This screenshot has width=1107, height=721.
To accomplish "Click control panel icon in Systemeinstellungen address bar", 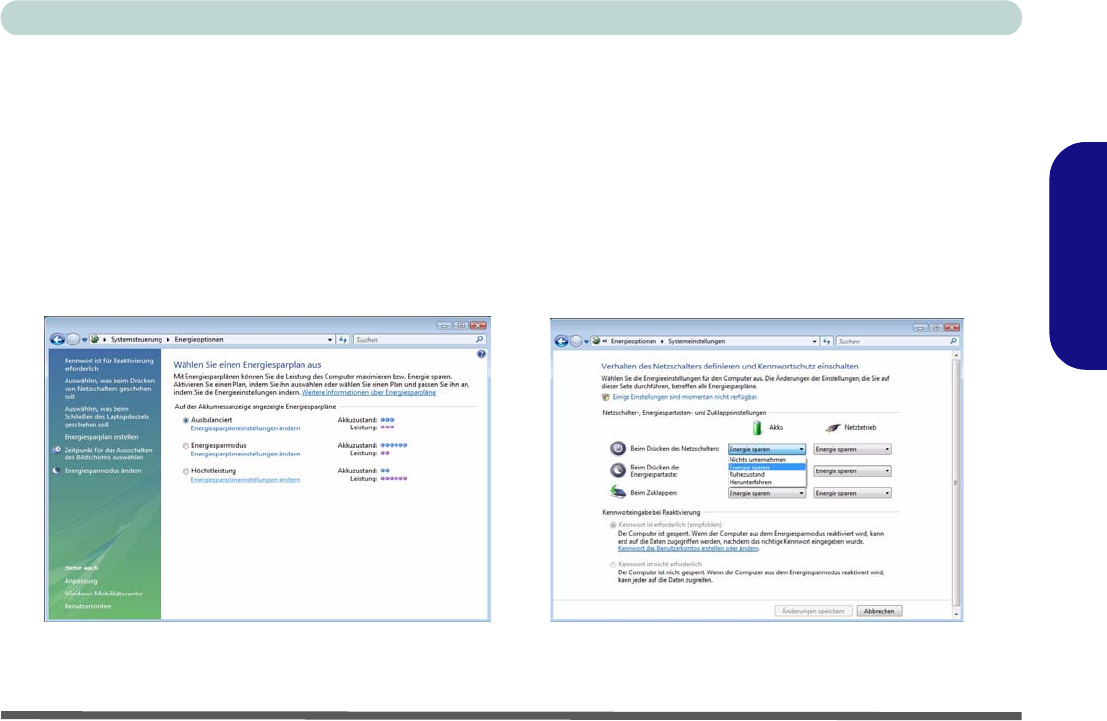I will coord(597,341).
